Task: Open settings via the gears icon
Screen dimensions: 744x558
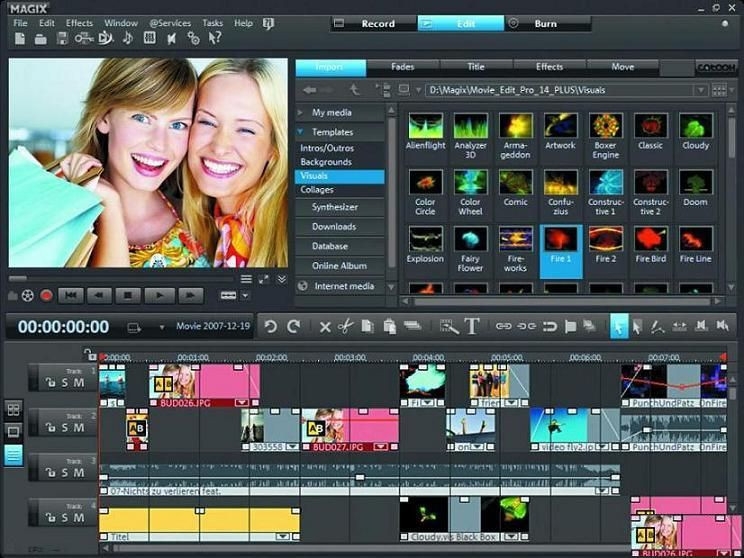Action: tap(193, 38)
